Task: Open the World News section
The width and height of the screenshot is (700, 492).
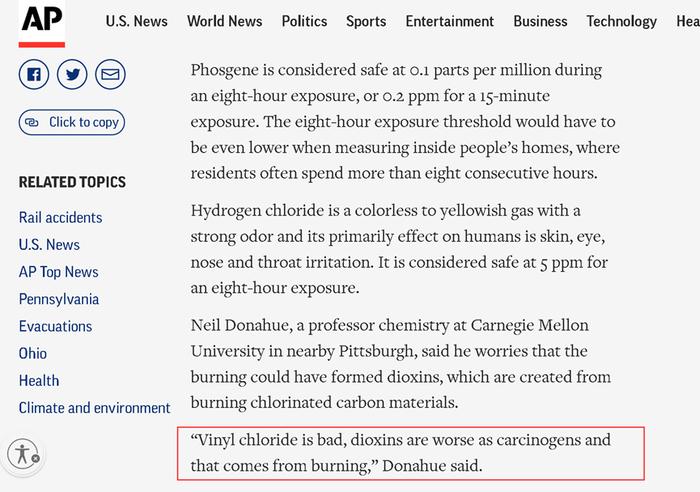Action: pos(225,21)
